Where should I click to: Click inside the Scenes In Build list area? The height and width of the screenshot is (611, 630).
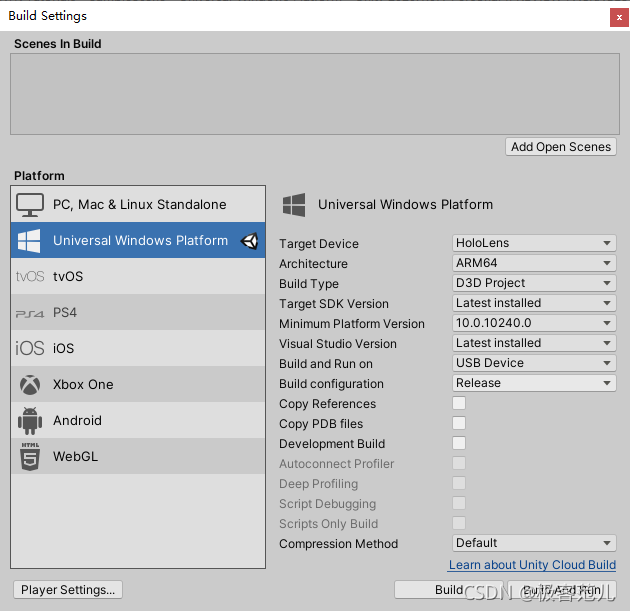(x=315, y=94)
